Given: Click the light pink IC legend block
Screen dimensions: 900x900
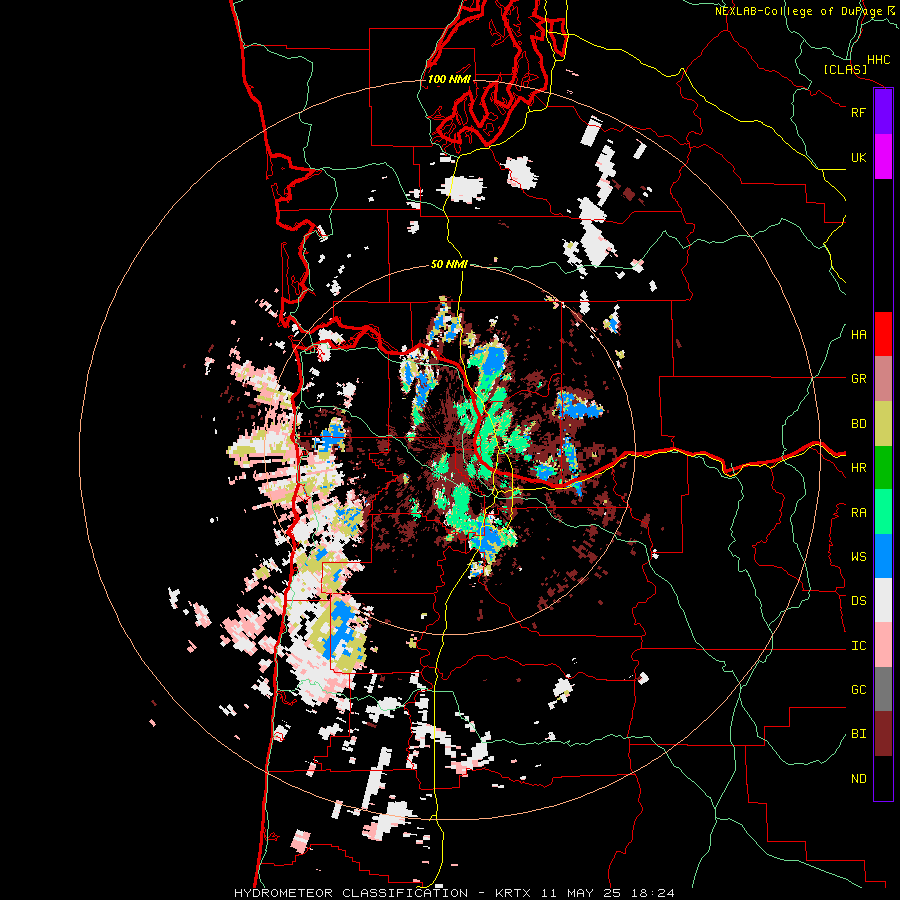Looking at the screenshot, I should [883, 645].
